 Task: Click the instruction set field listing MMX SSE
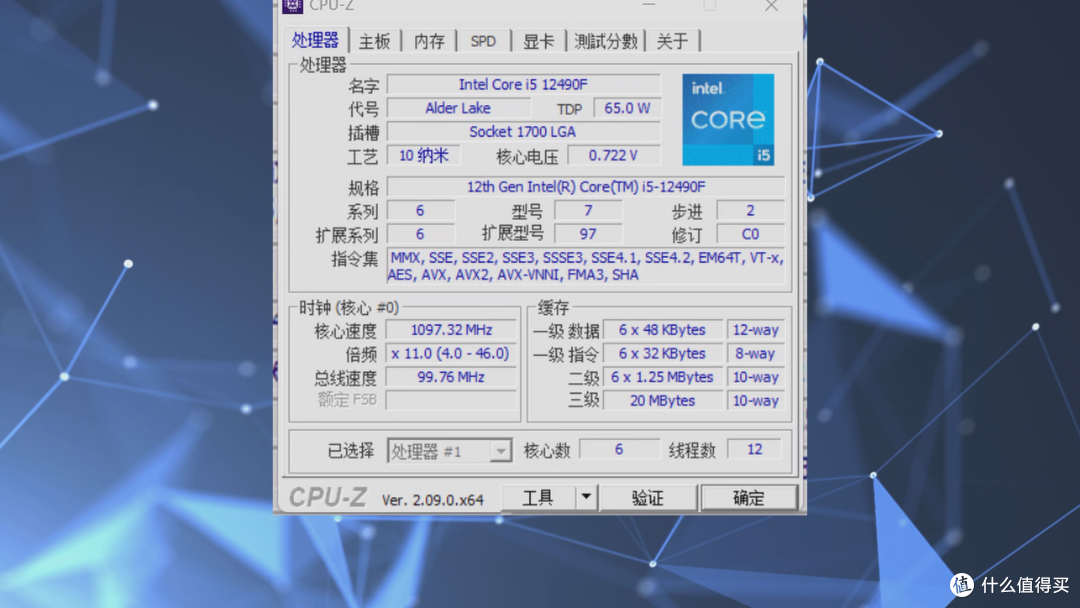pos(588,266)
